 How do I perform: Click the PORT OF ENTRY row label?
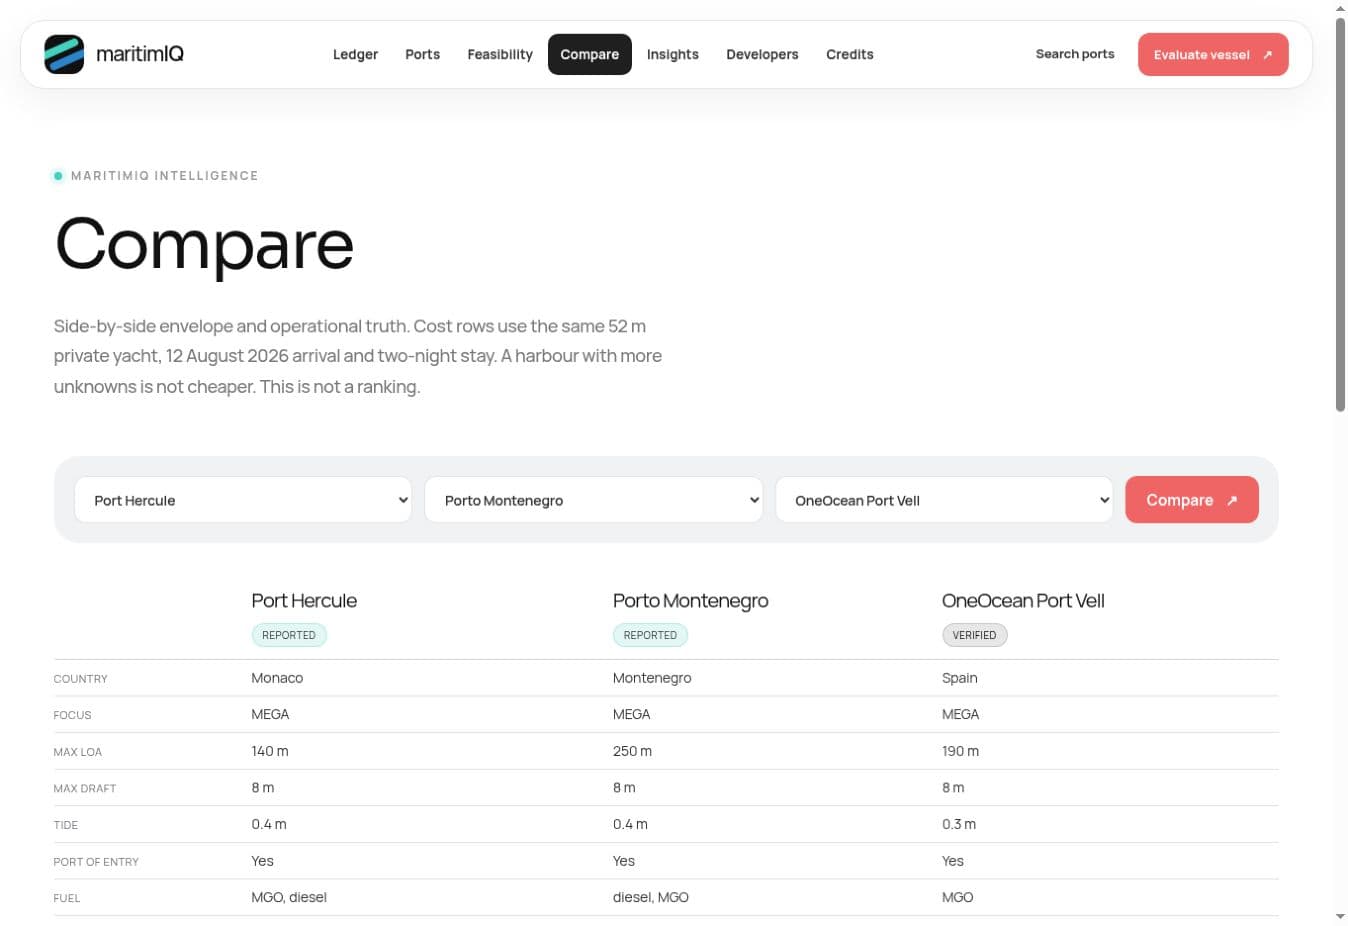(x=96, y=862)
